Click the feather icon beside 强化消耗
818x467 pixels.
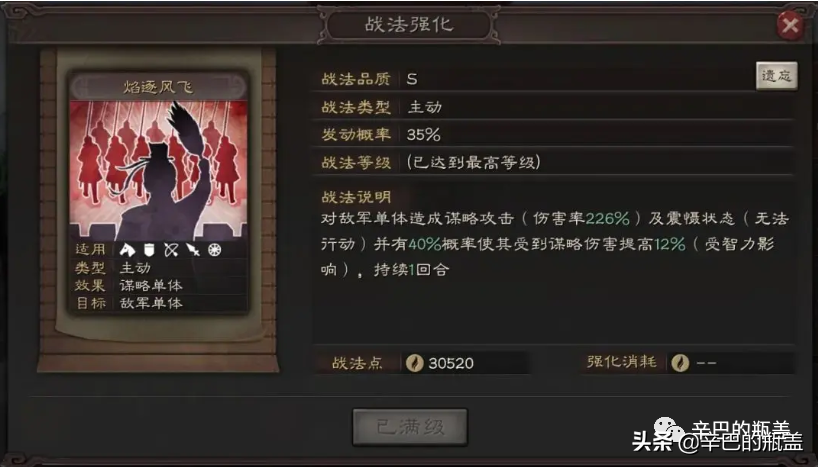pyautogui.click(x=680, y=362)
